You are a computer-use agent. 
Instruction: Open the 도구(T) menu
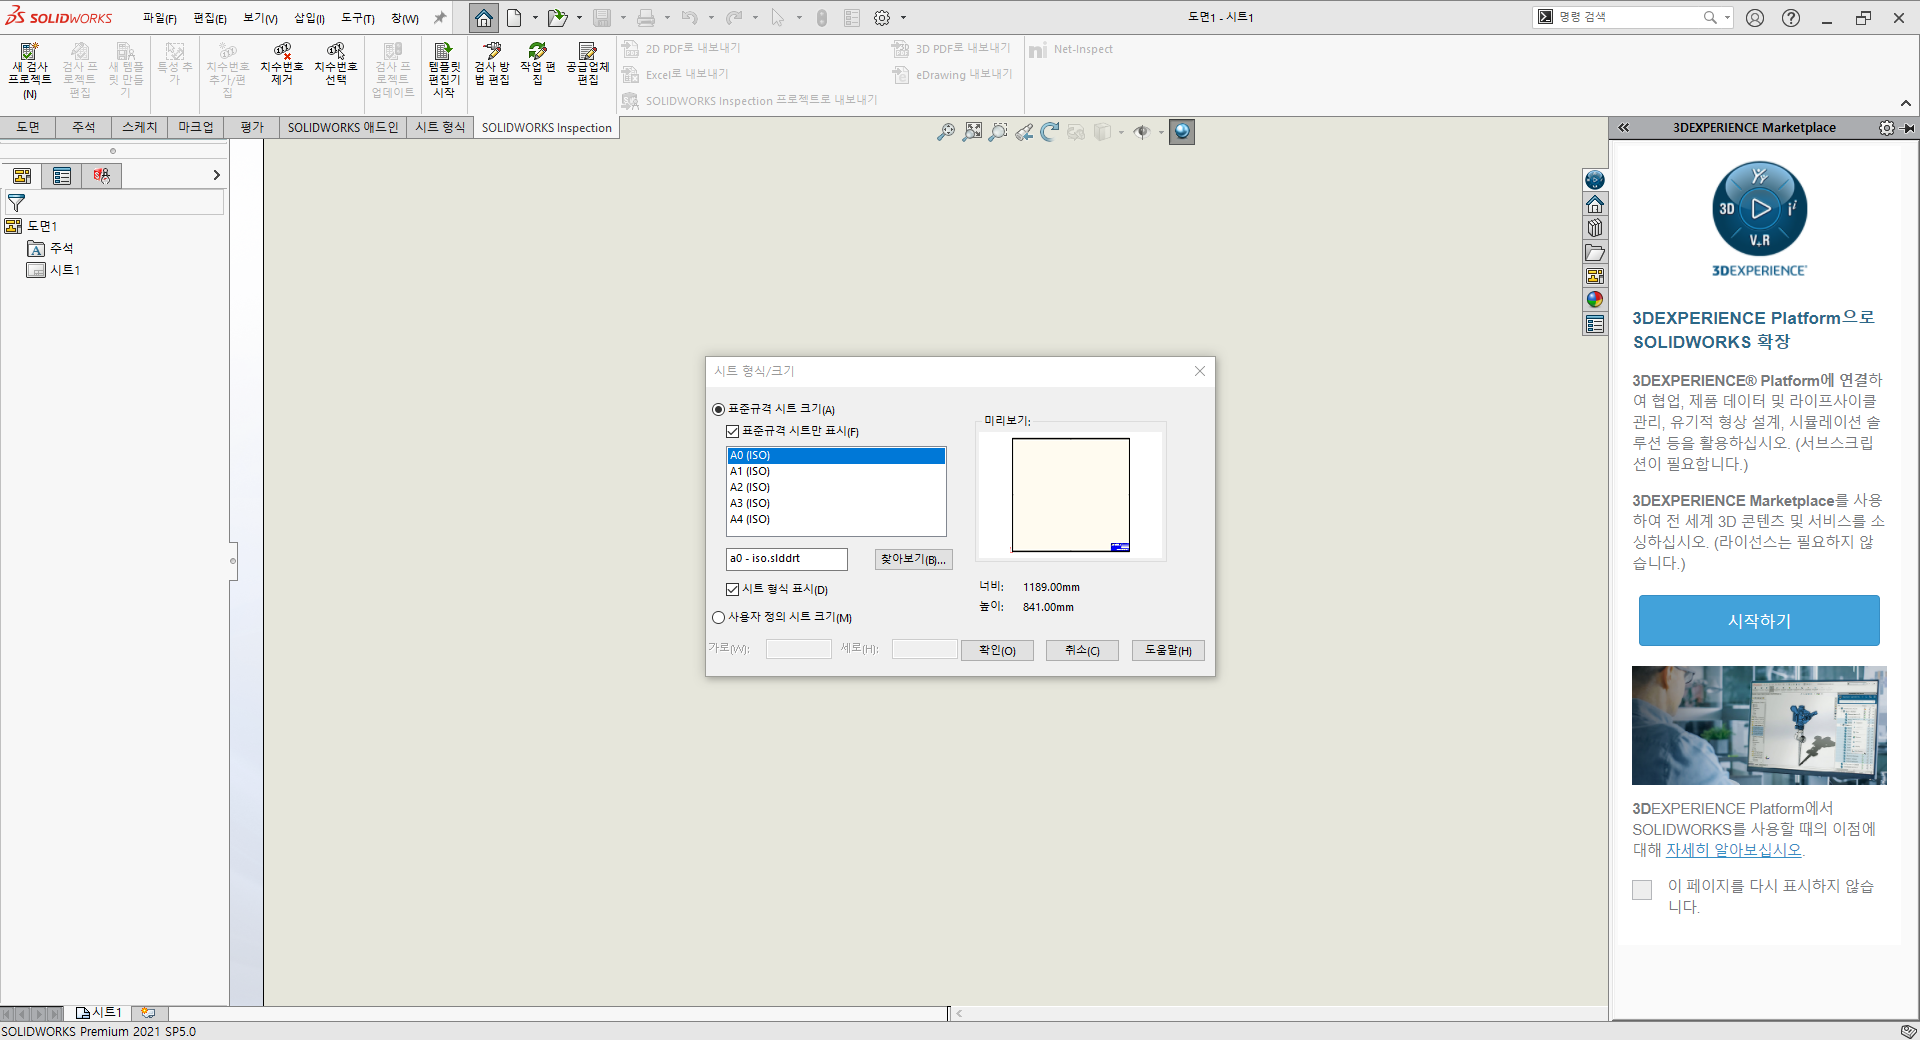click(x=358, y=18)
